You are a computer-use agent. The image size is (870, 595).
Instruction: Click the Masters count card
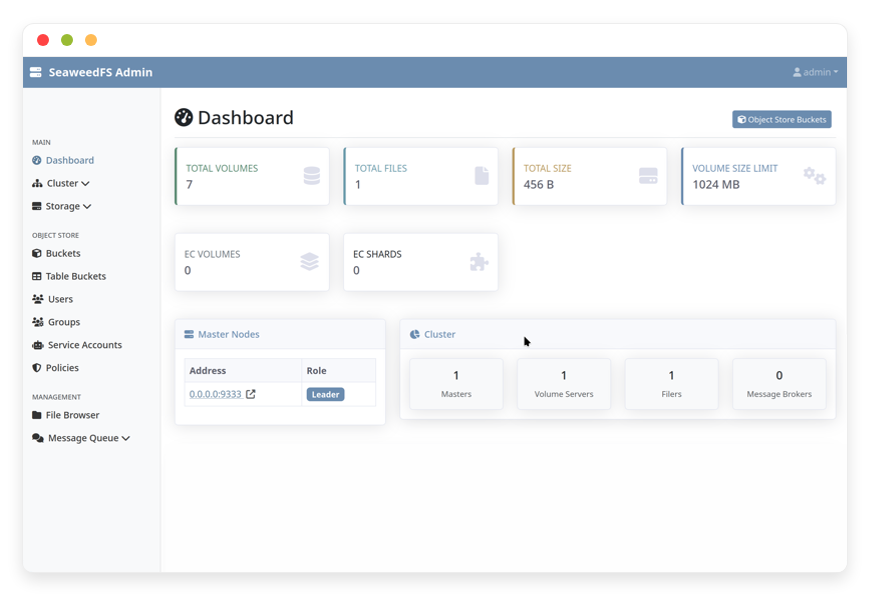pyautogui.click(x=456, y=384)
